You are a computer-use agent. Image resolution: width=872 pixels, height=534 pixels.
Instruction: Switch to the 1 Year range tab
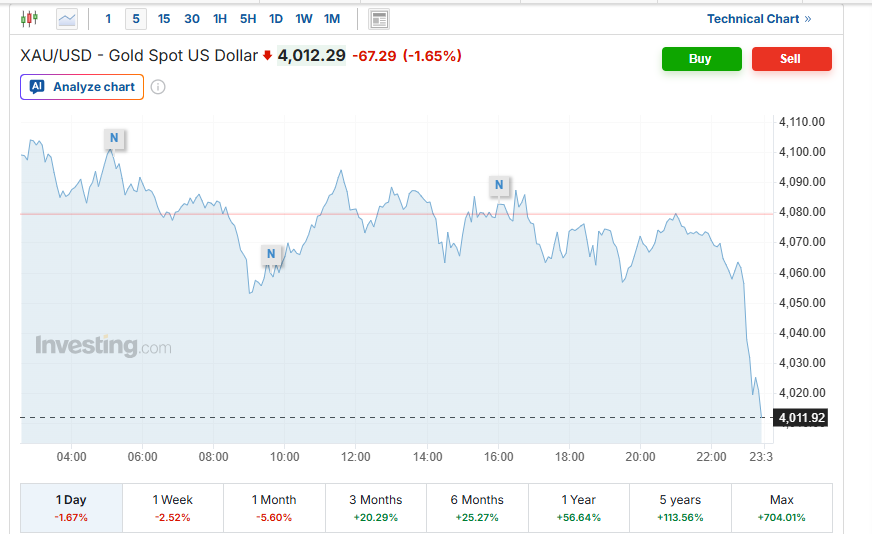point(579,507)
